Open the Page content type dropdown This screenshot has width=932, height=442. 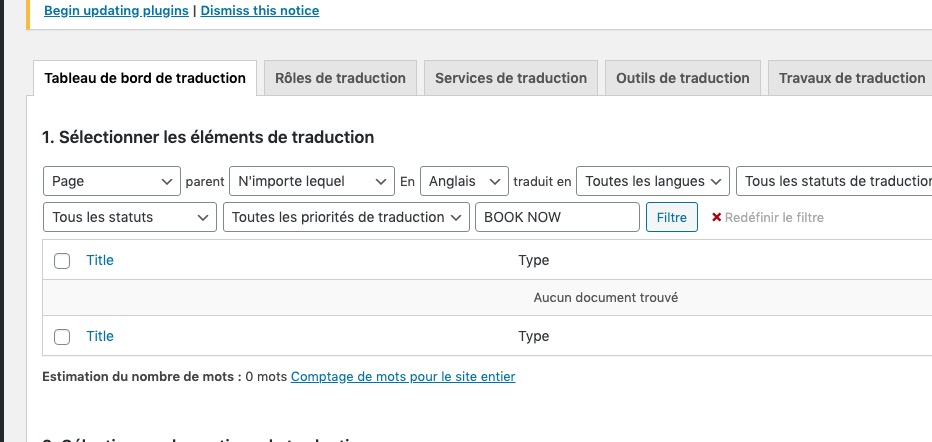(112, 181)
